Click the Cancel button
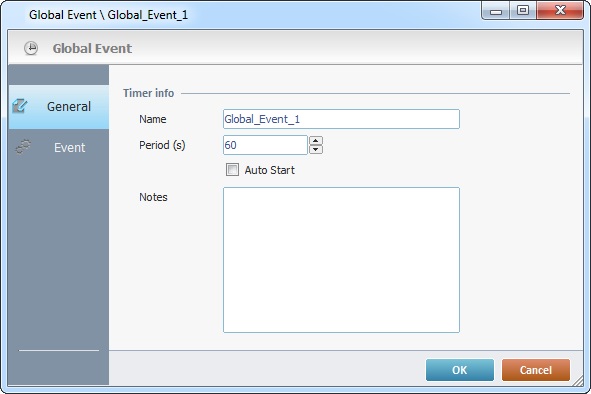 536,370
